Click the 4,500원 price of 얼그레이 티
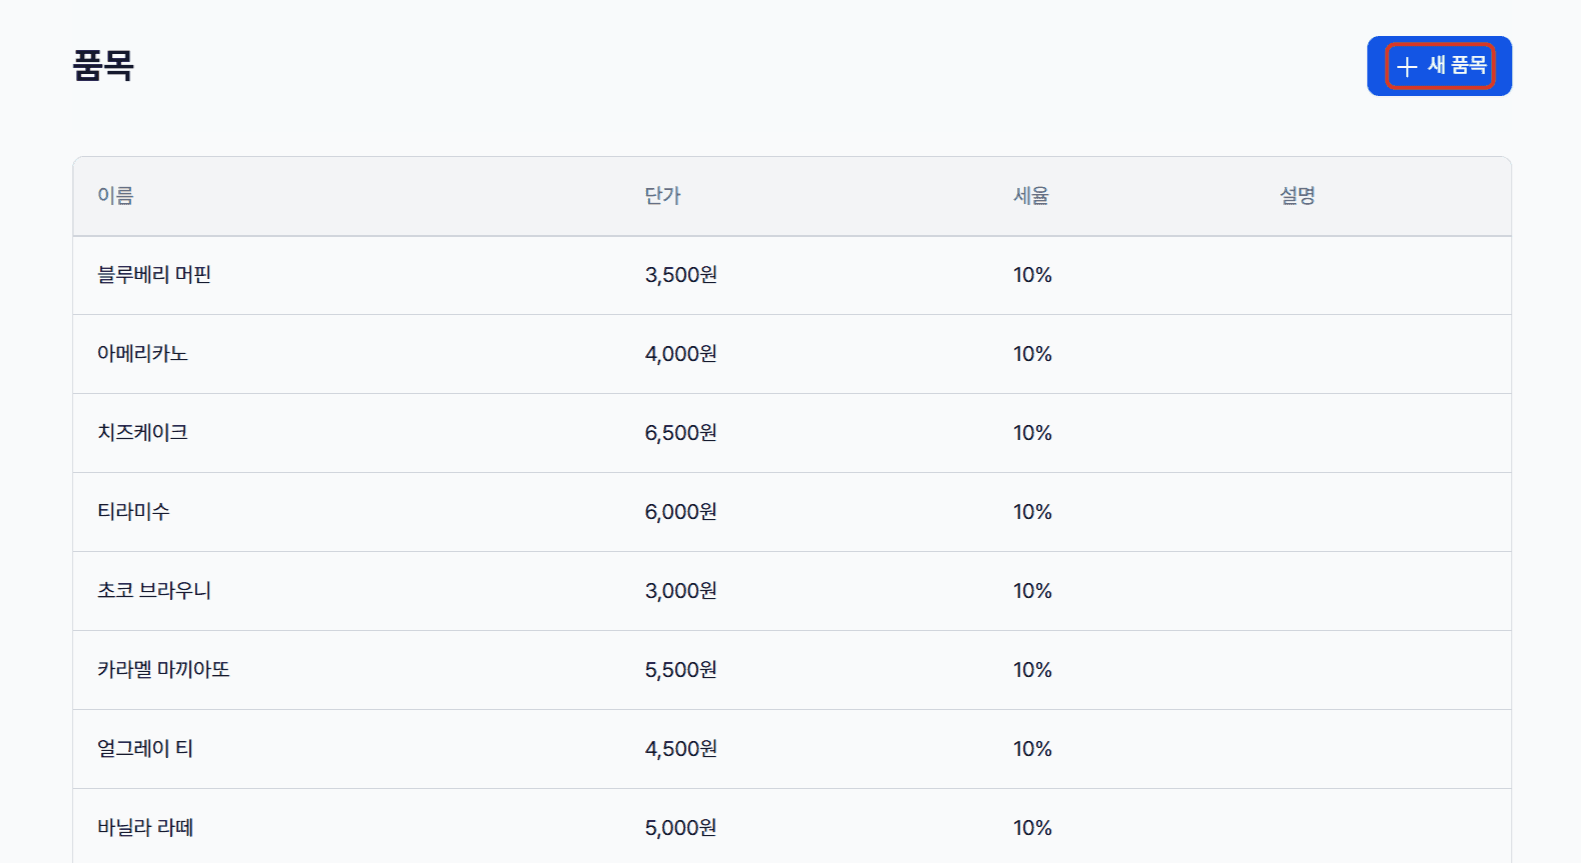This screenshot has width=1581, height=863. click(681, 749)
